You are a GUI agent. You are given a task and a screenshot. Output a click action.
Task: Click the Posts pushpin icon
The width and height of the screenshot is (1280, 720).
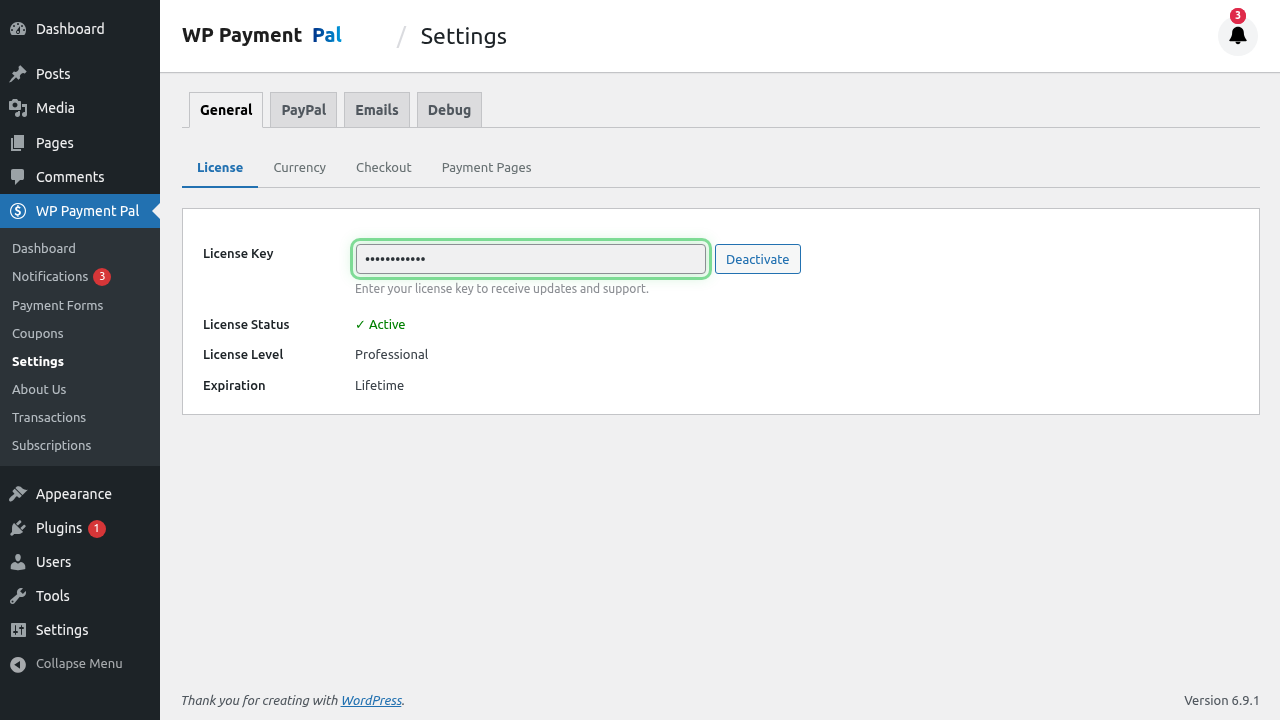click(18, 74)
